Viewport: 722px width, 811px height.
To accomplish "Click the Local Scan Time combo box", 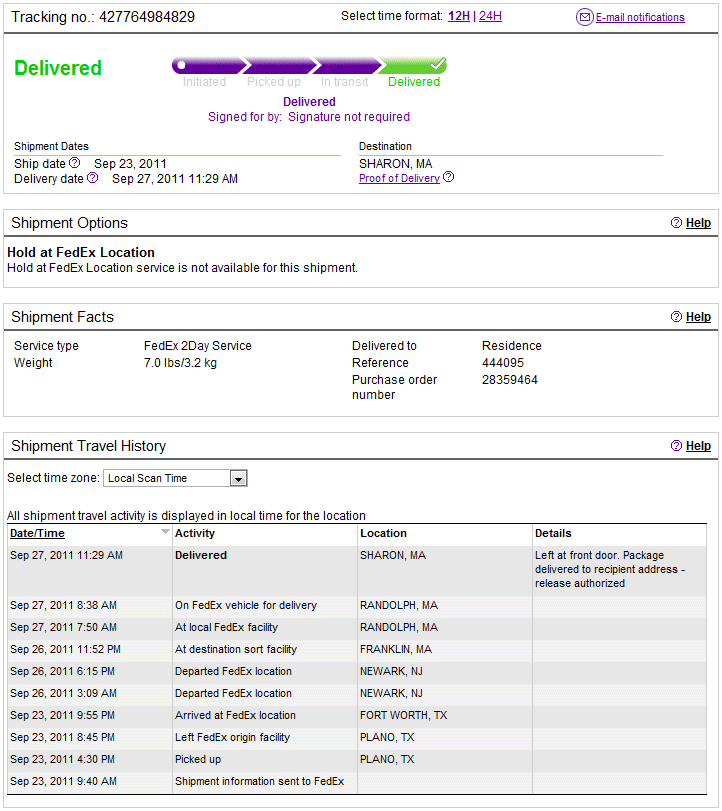I will 175,478.
